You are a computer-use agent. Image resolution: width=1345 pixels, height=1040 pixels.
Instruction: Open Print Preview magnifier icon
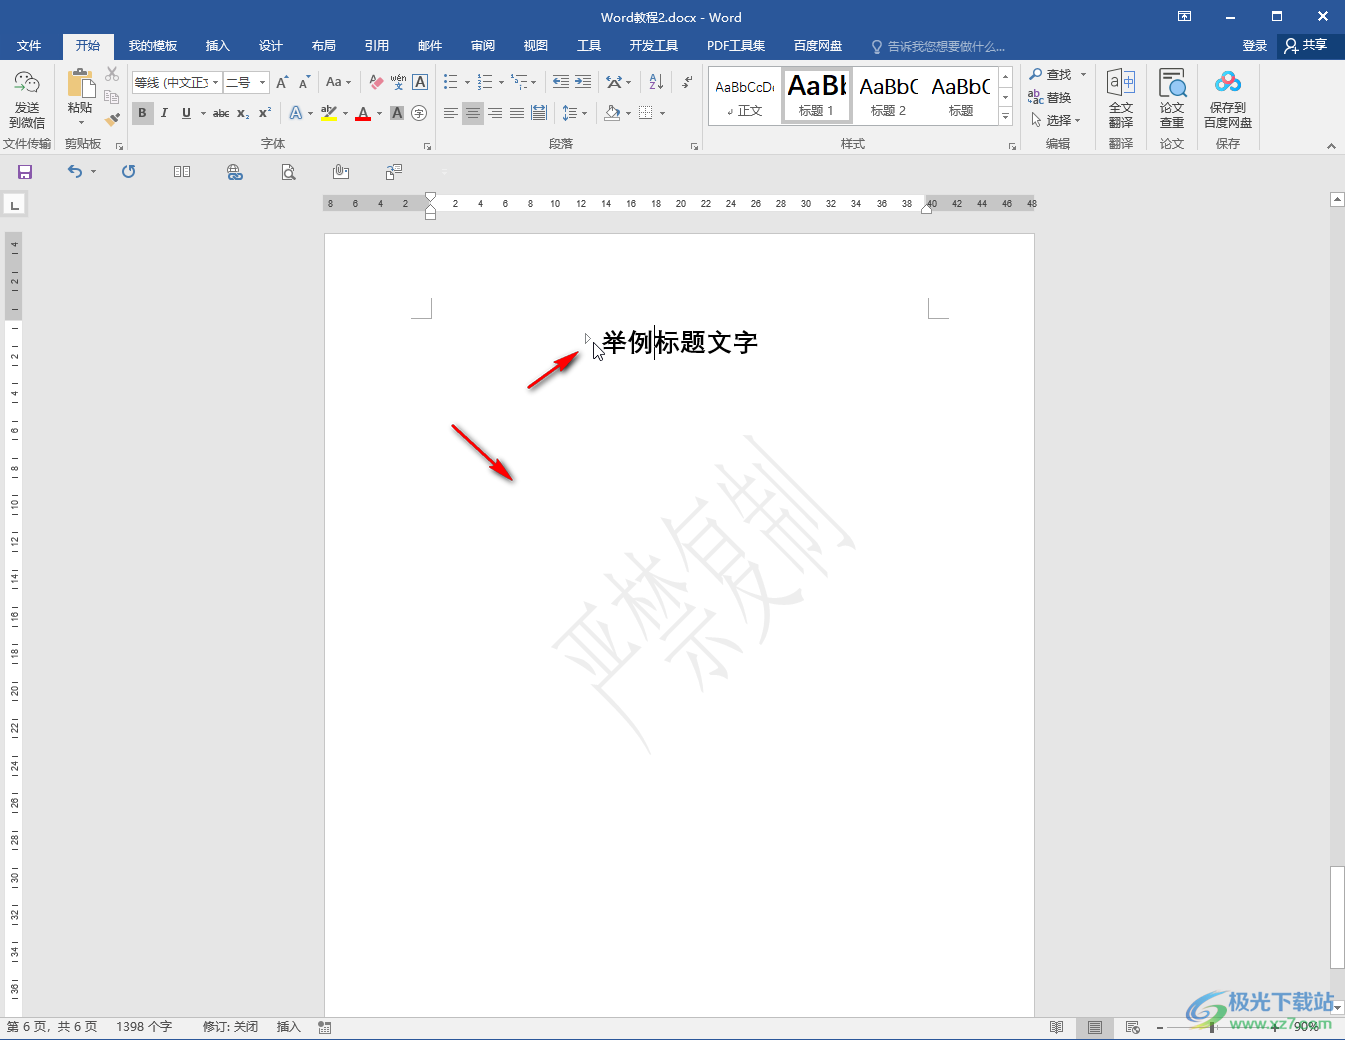[288, 172]
